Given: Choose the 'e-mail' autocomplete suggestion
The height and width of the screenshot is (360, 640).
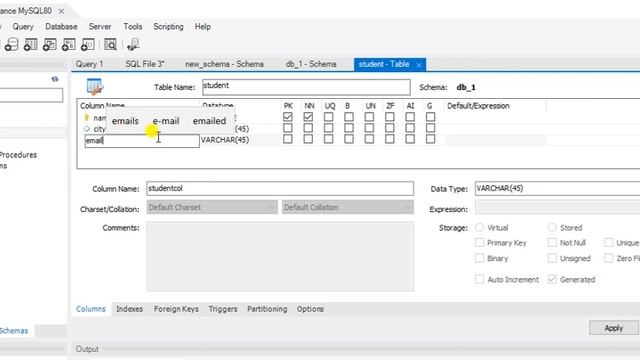Looking at the screenshot, I should click(166, 121).
